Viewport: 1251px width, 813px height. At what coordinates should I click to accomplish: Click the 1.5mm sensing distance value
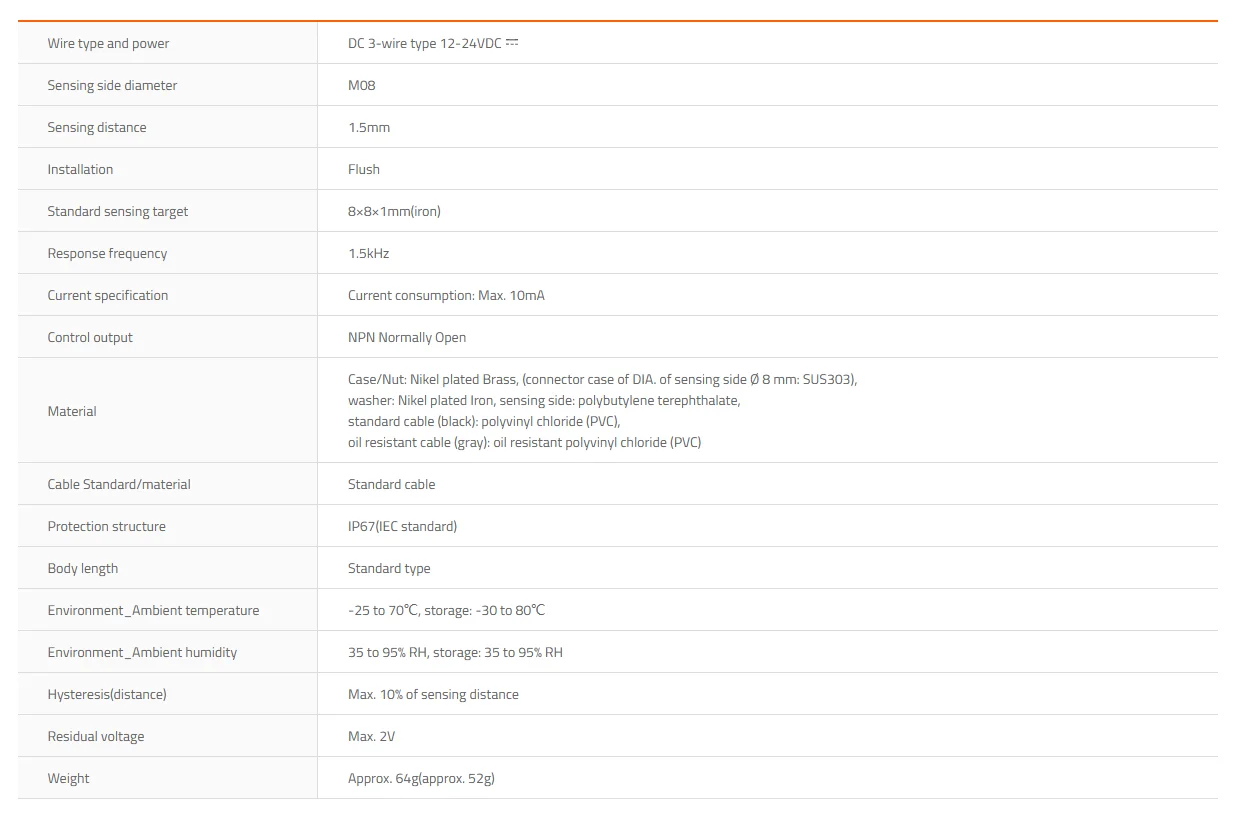coord(369,127)
